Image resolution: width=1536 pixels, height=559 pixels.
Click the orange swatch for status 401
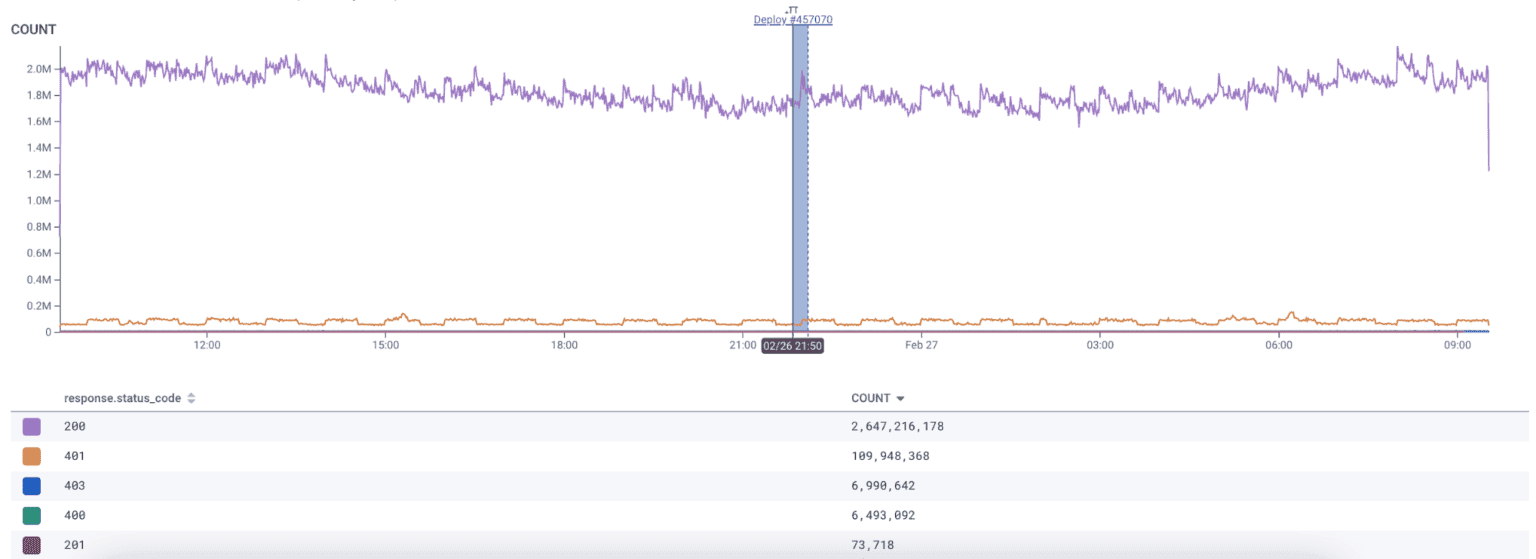pos(32,456)
